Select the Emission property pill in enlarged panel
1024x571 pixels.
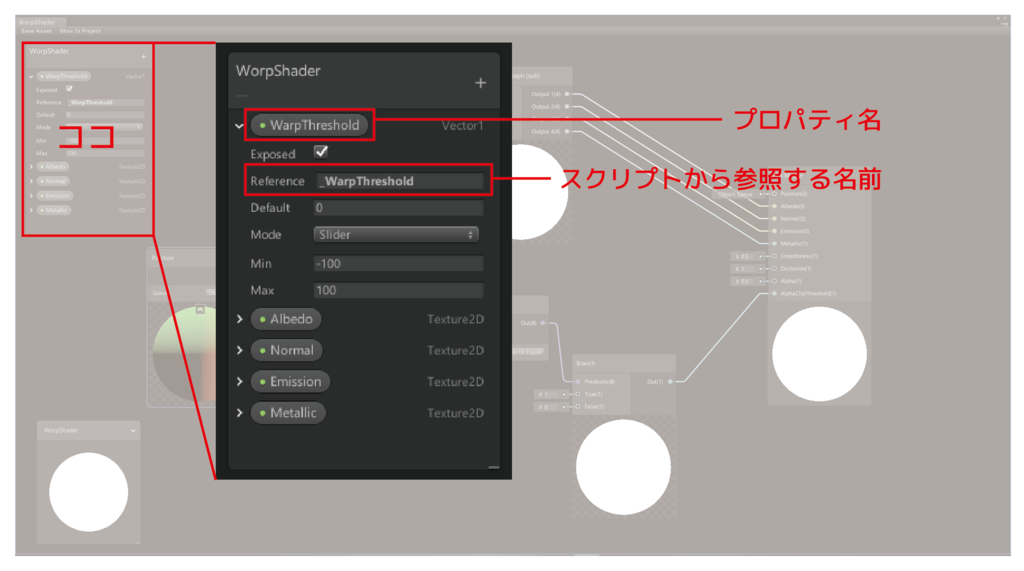point(290,382)
